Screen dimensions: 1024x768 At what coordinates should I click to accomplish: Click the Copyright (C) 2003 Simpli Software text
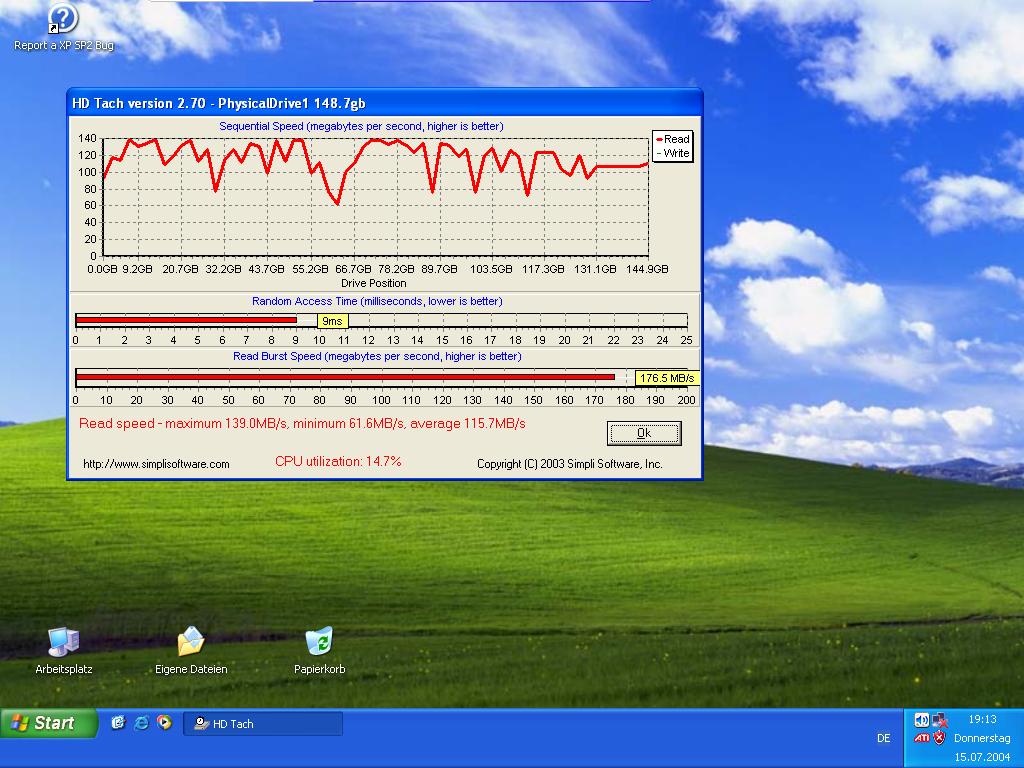(569, 464)
